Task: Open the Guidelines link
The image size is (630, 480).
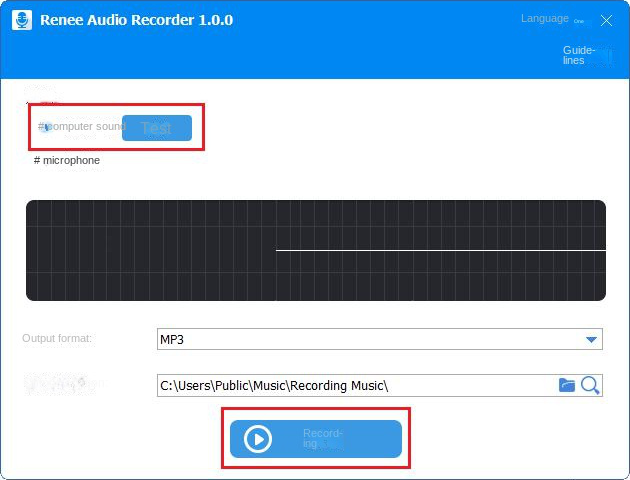Action: pyautogui.click(x=579, y=55)
